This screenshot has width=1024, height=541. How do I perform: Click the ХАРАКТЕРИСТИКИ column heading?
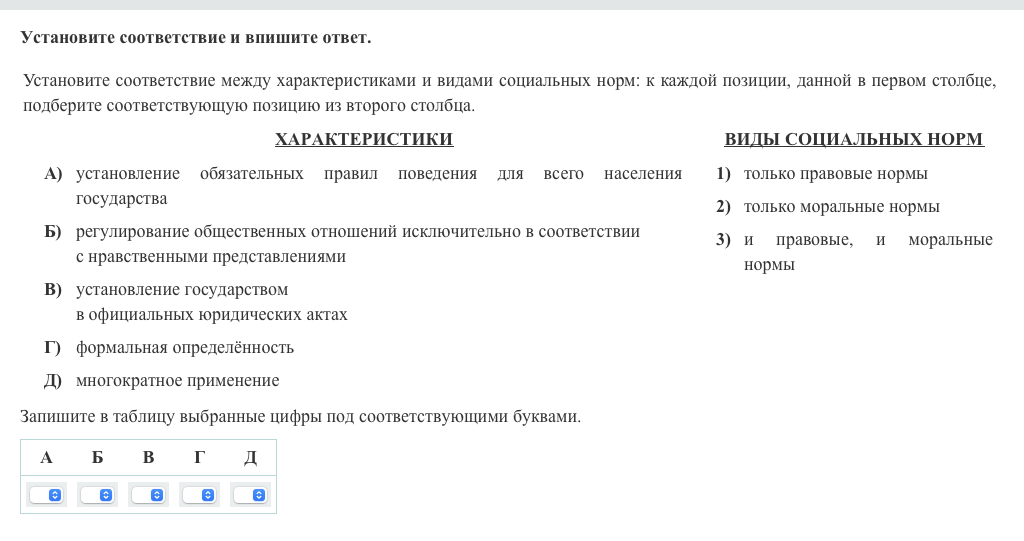(x=364, y=140)
